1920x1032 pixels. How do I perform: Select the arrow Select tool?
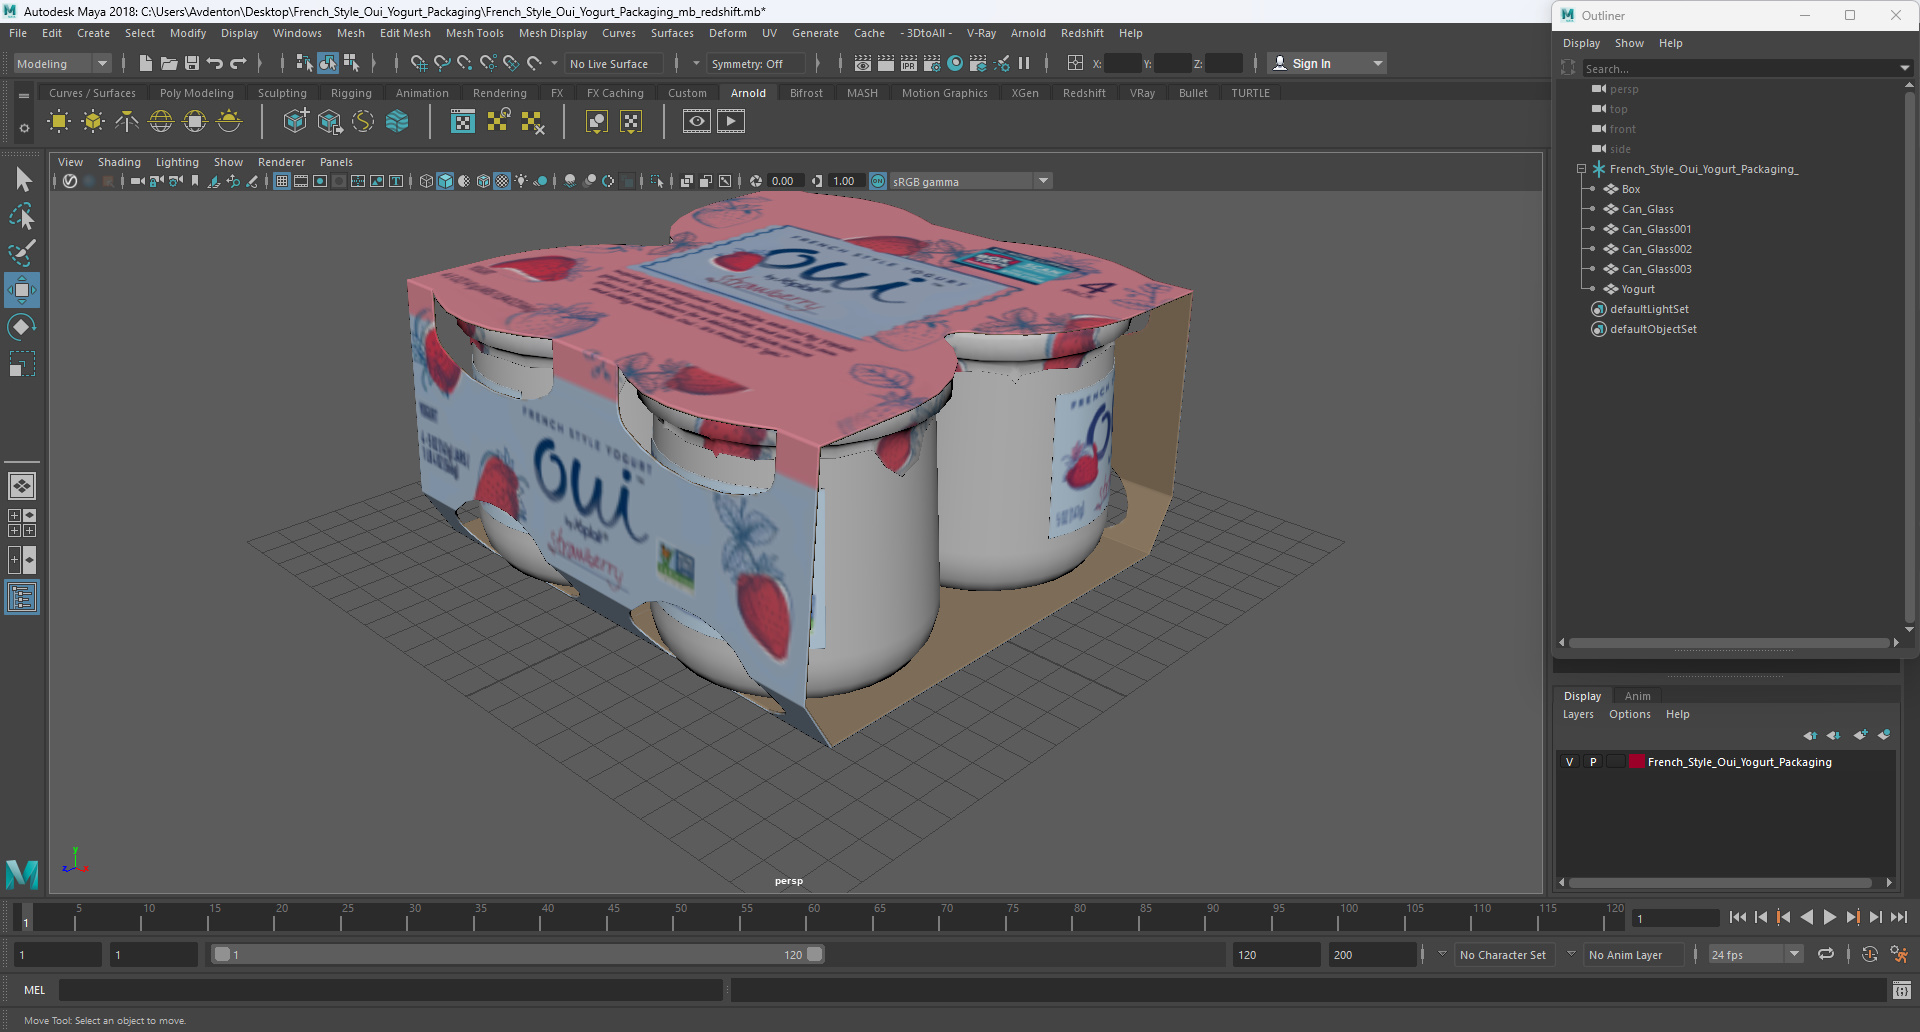tap(22, 180)
